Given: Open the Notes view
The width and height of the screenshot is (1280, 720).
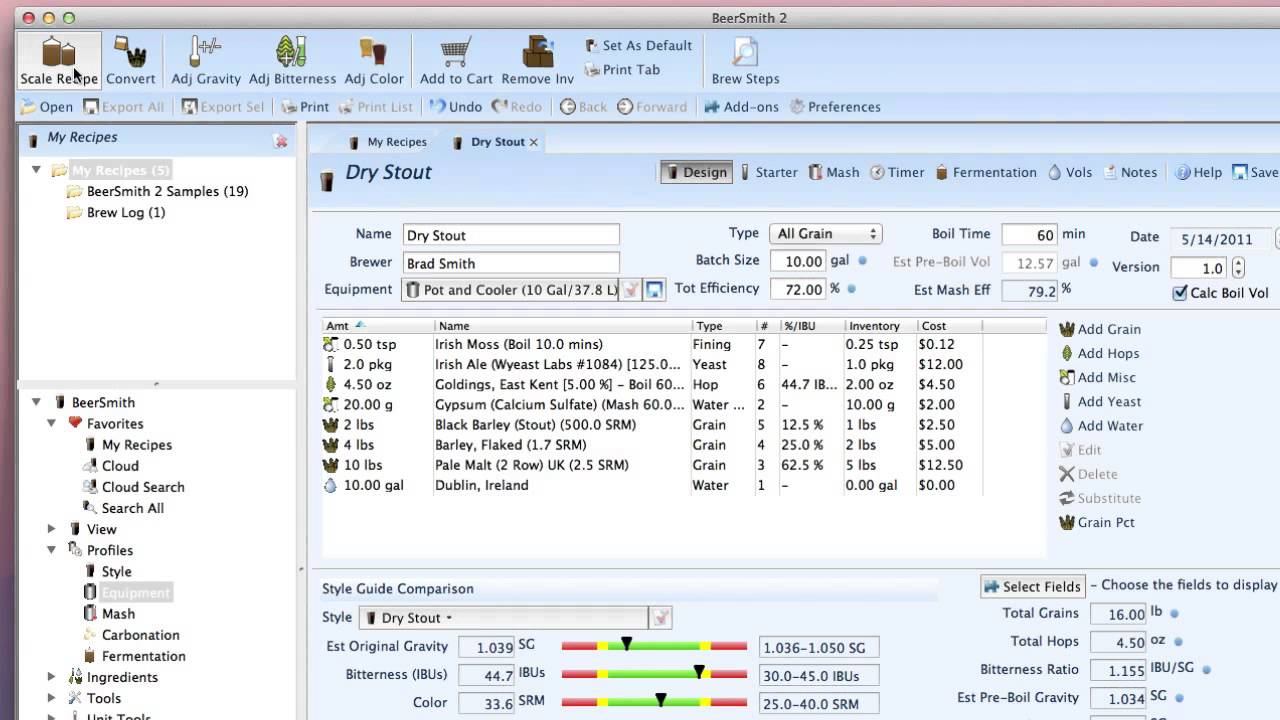Looking at the screenshot, I should click(x=1129, y=172).
